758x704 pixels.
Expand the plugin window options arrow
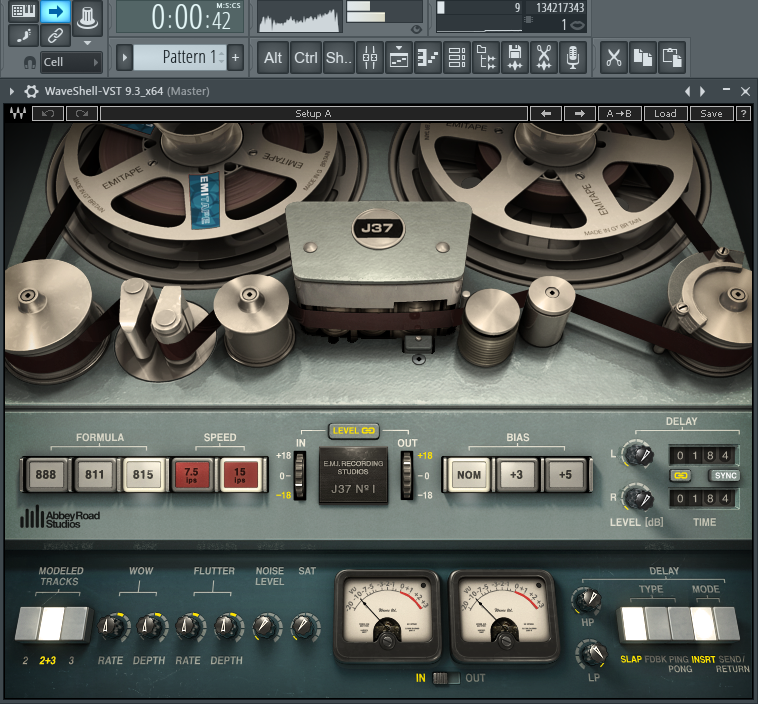coord(12,91)
